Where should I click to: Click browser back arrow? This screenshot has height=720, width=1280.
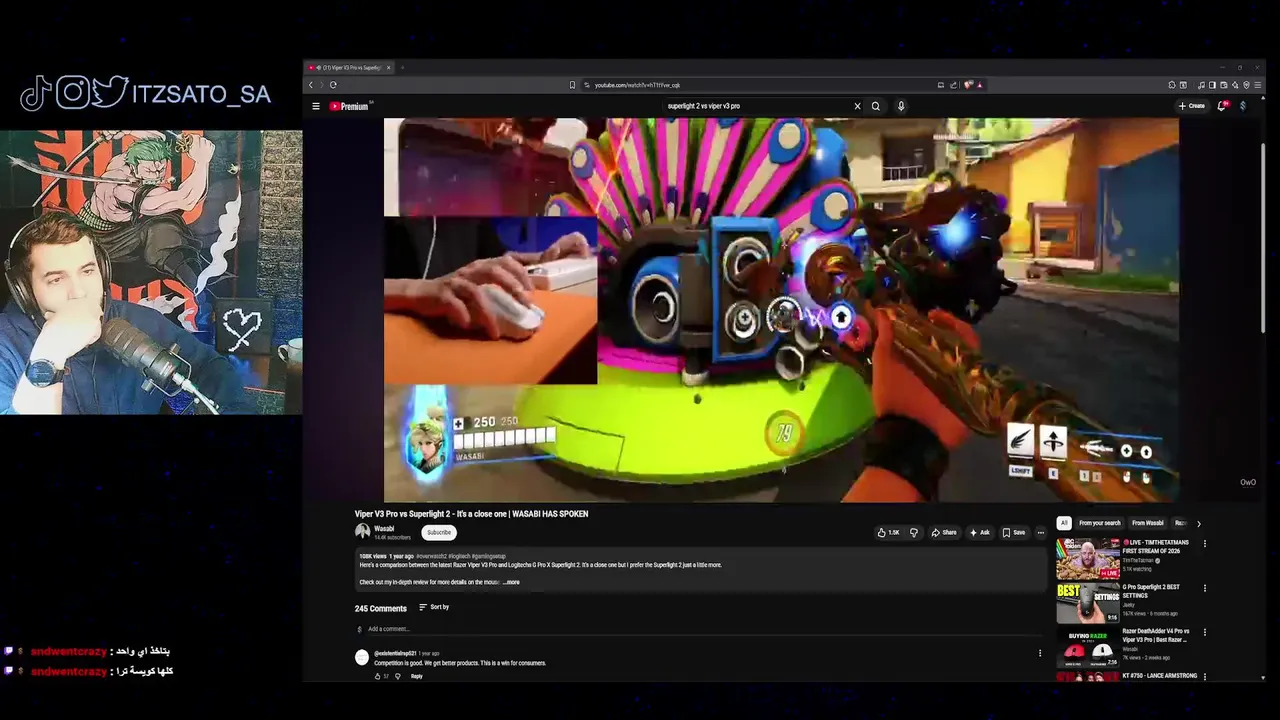tap(311, 85)
